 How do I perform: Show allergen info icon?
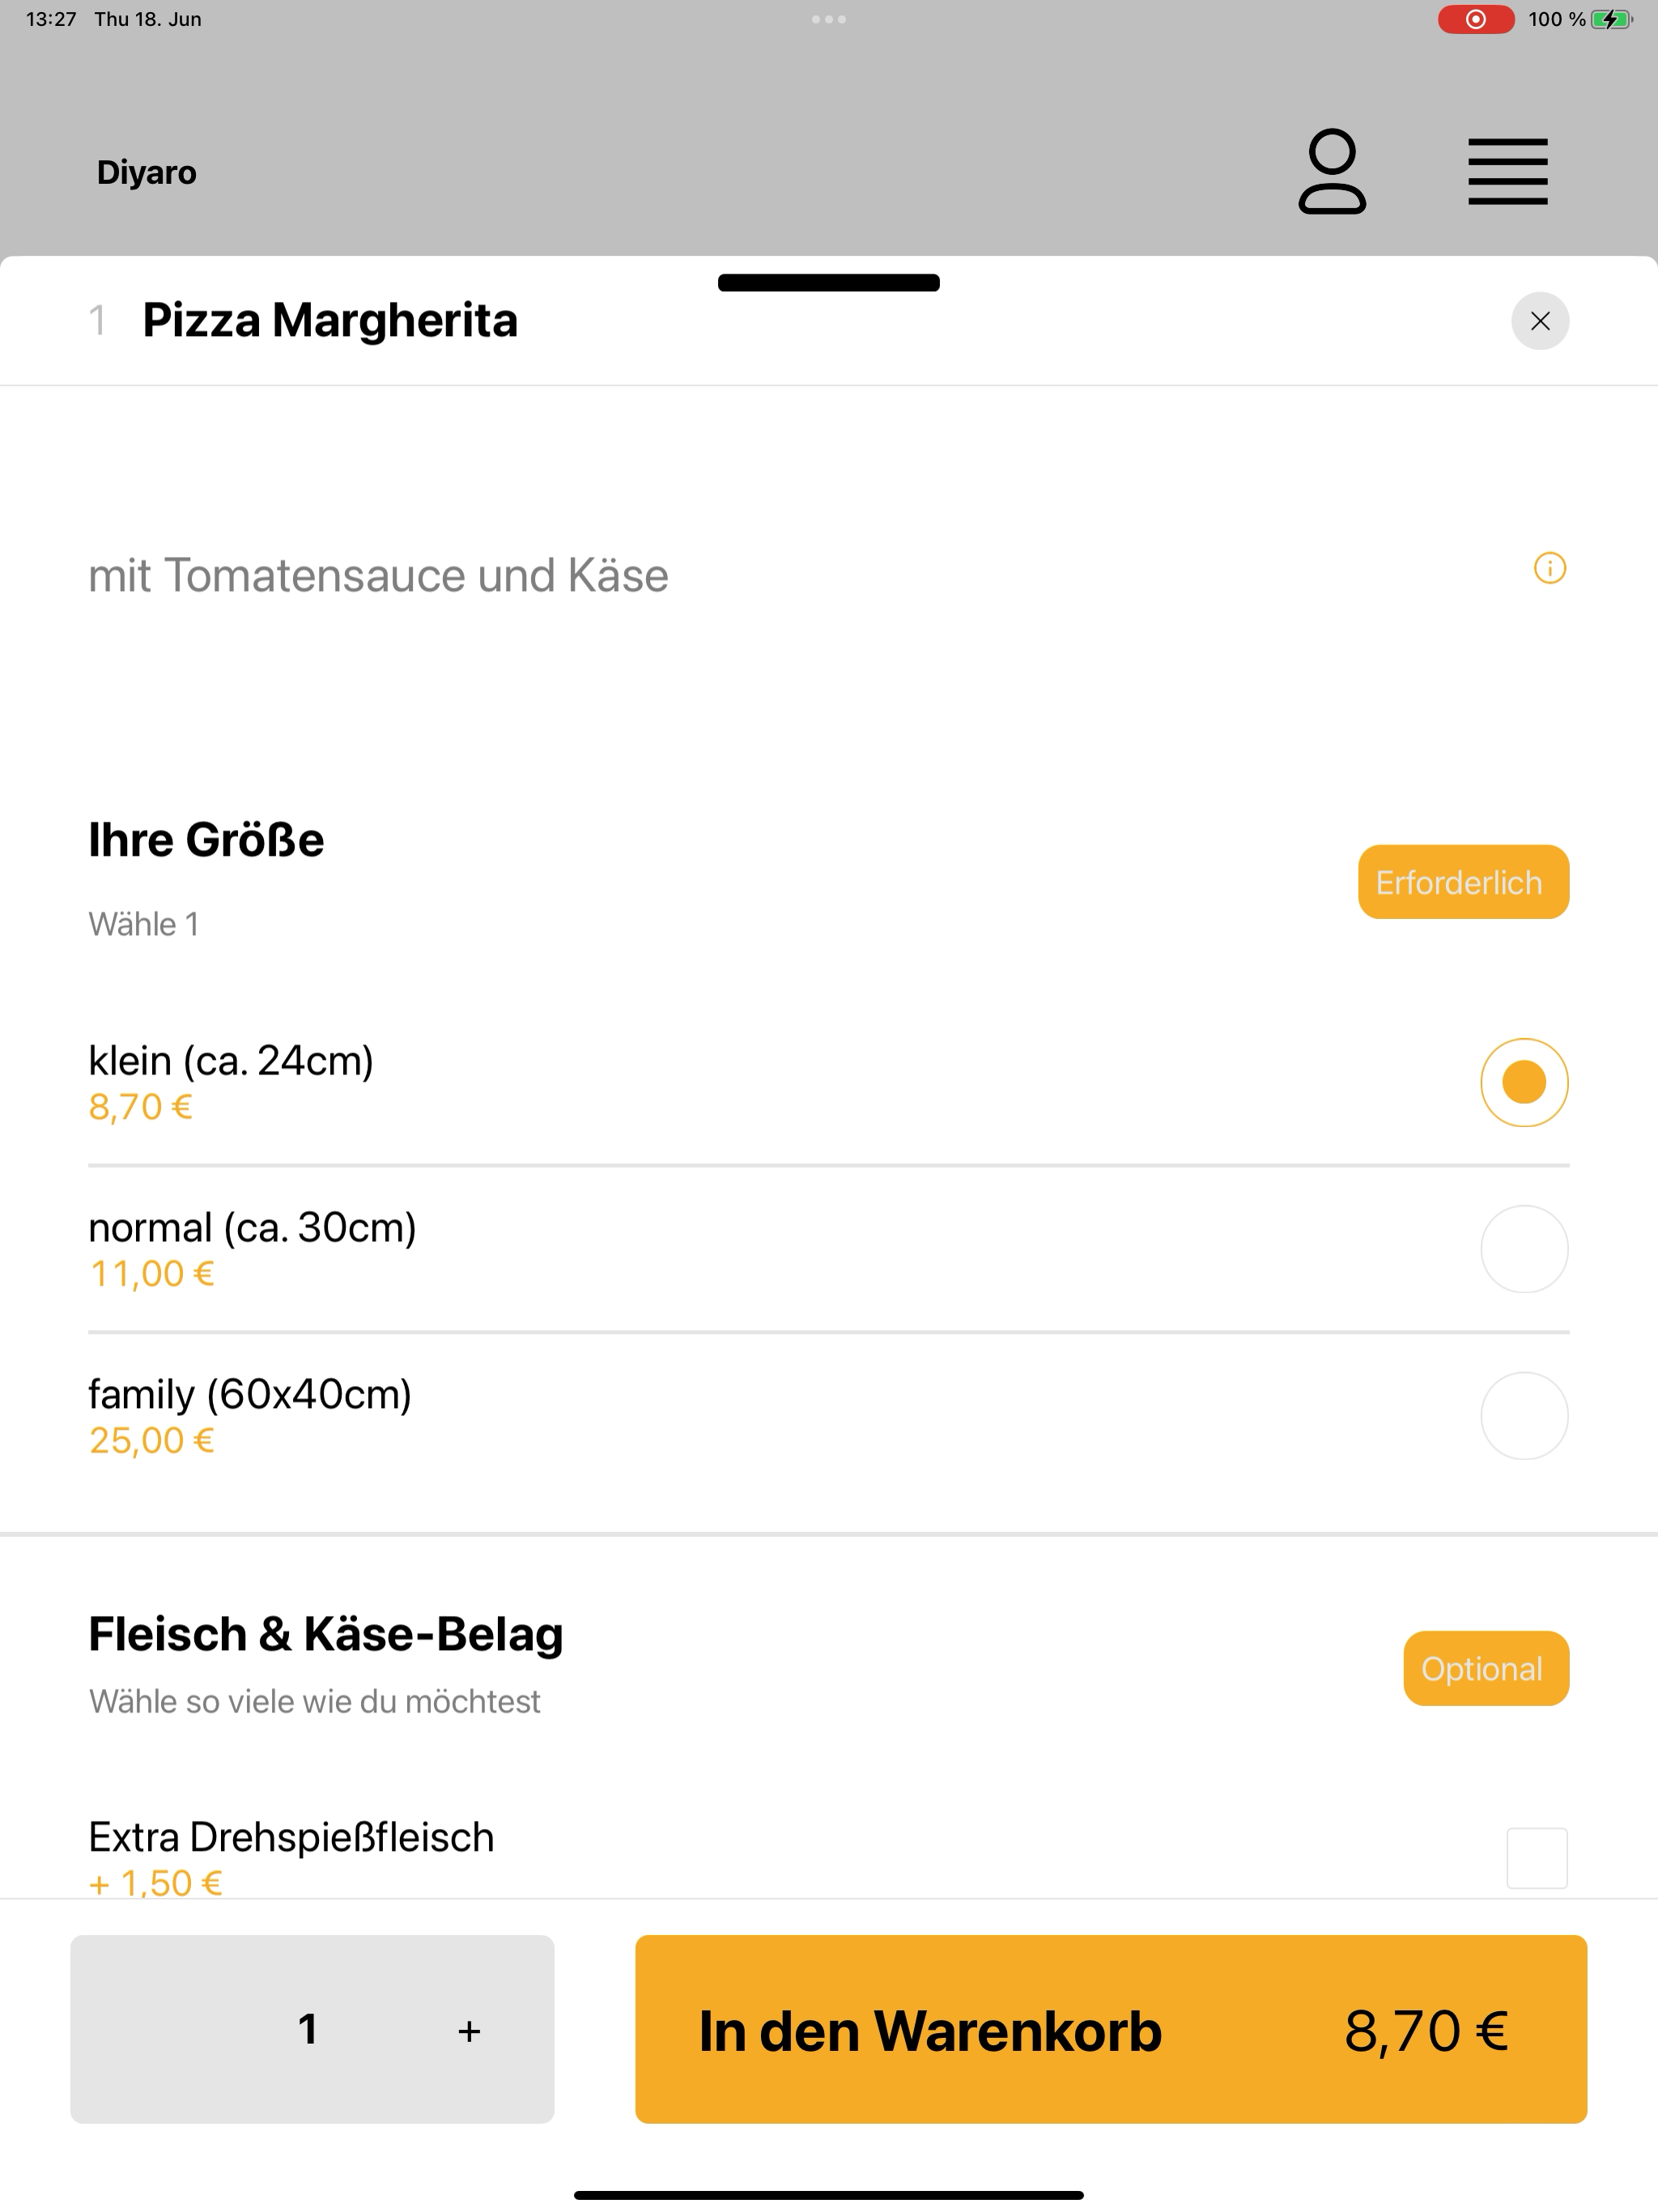coord(1549,568)
